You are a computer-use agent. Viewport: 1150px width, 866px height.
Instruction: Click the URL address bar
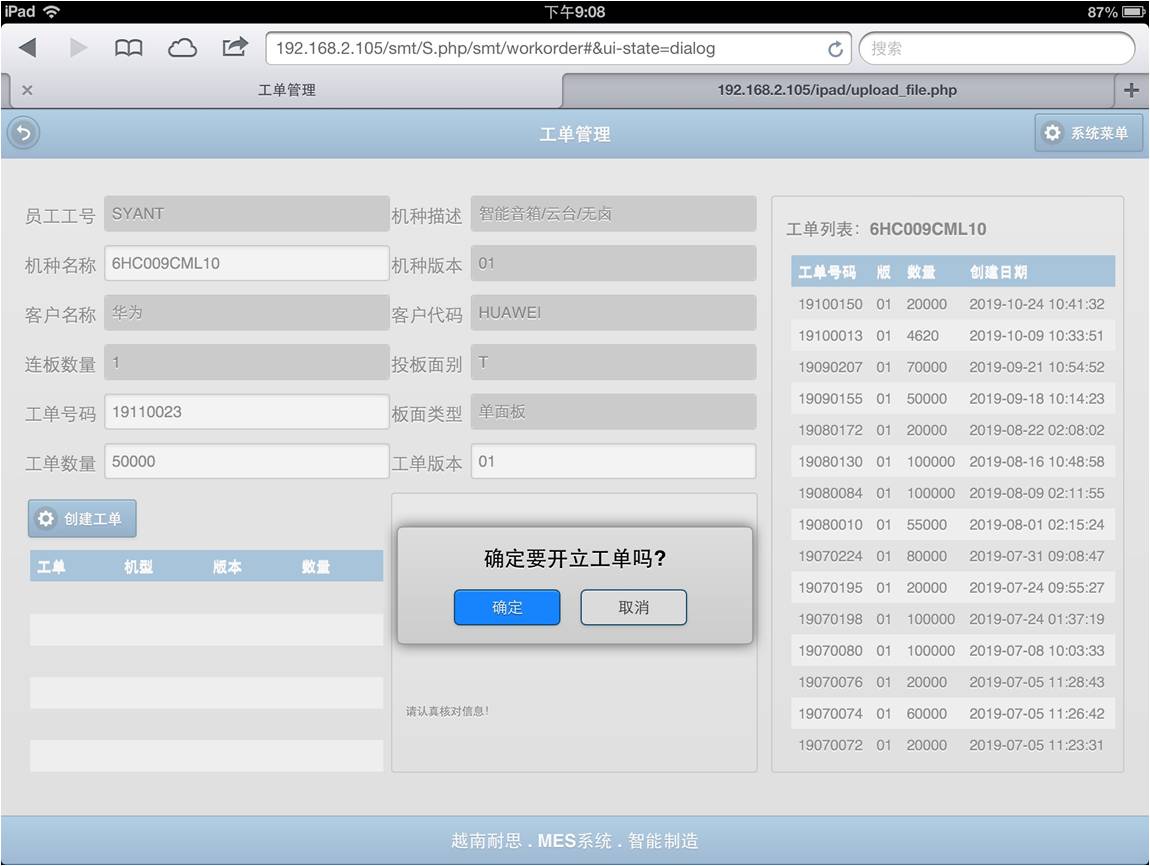[x=545, y=48]
